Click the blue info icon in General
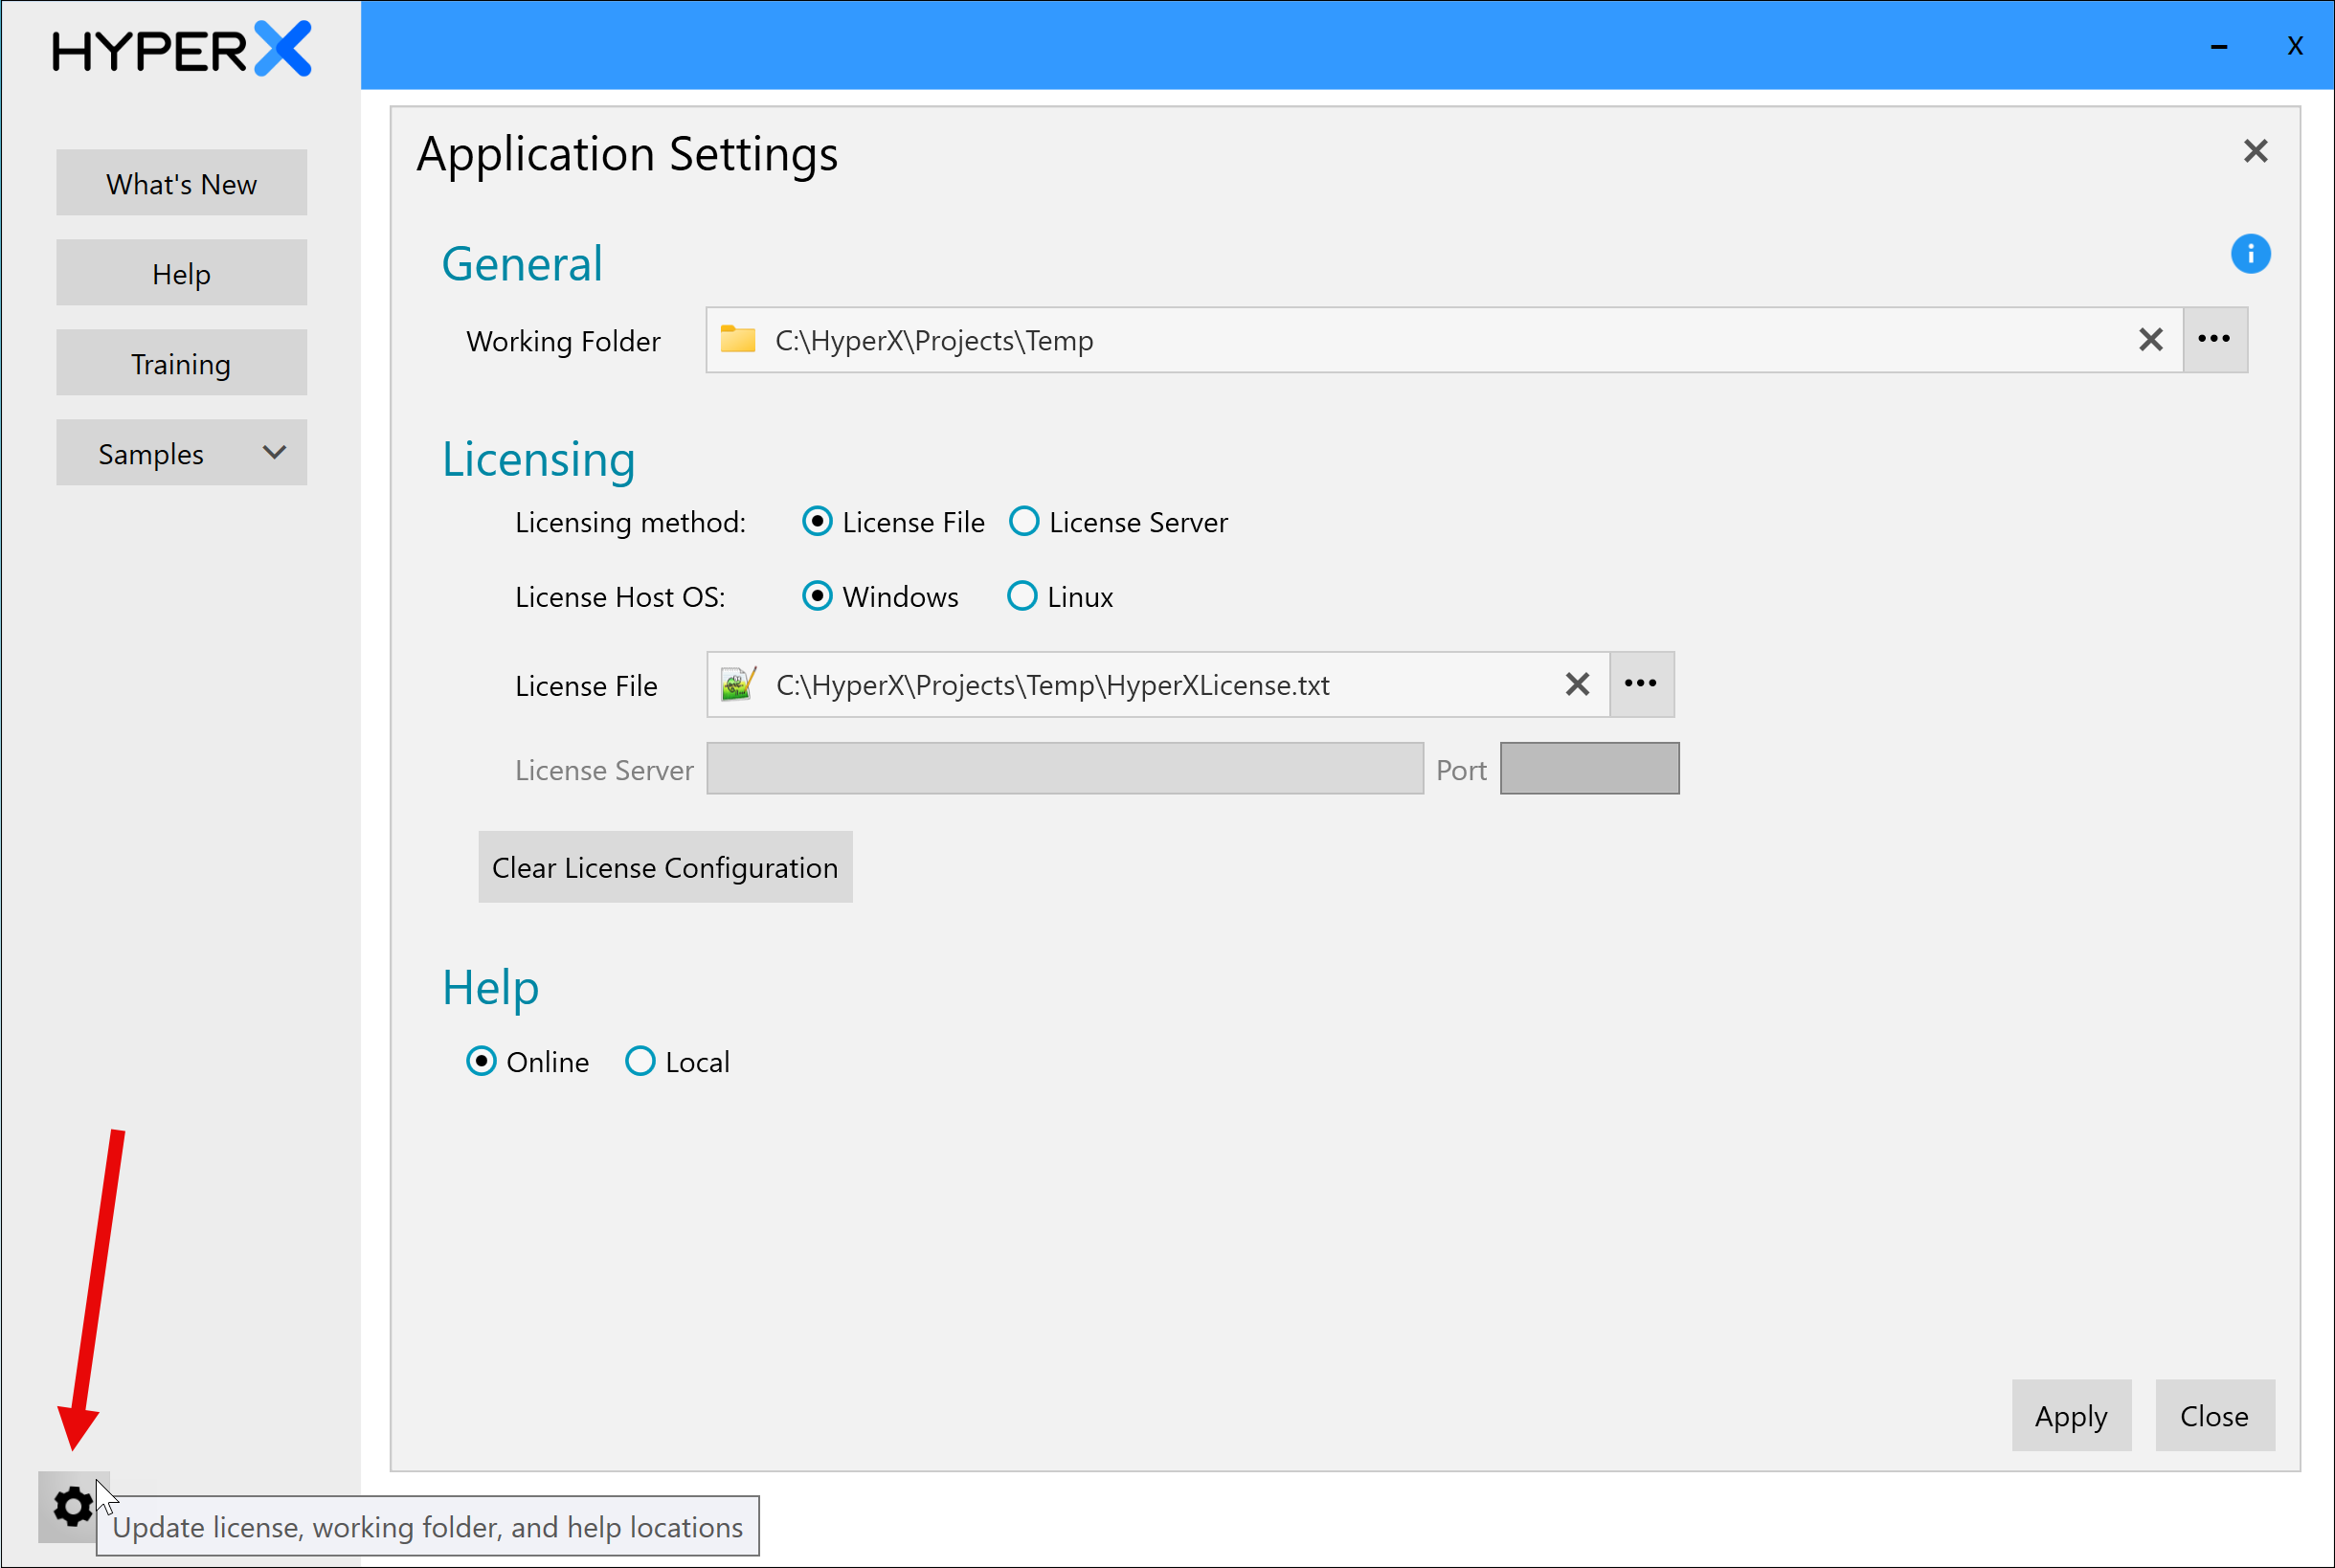The width and height of the screenshot is (2335, 1568). [2250, 254]
